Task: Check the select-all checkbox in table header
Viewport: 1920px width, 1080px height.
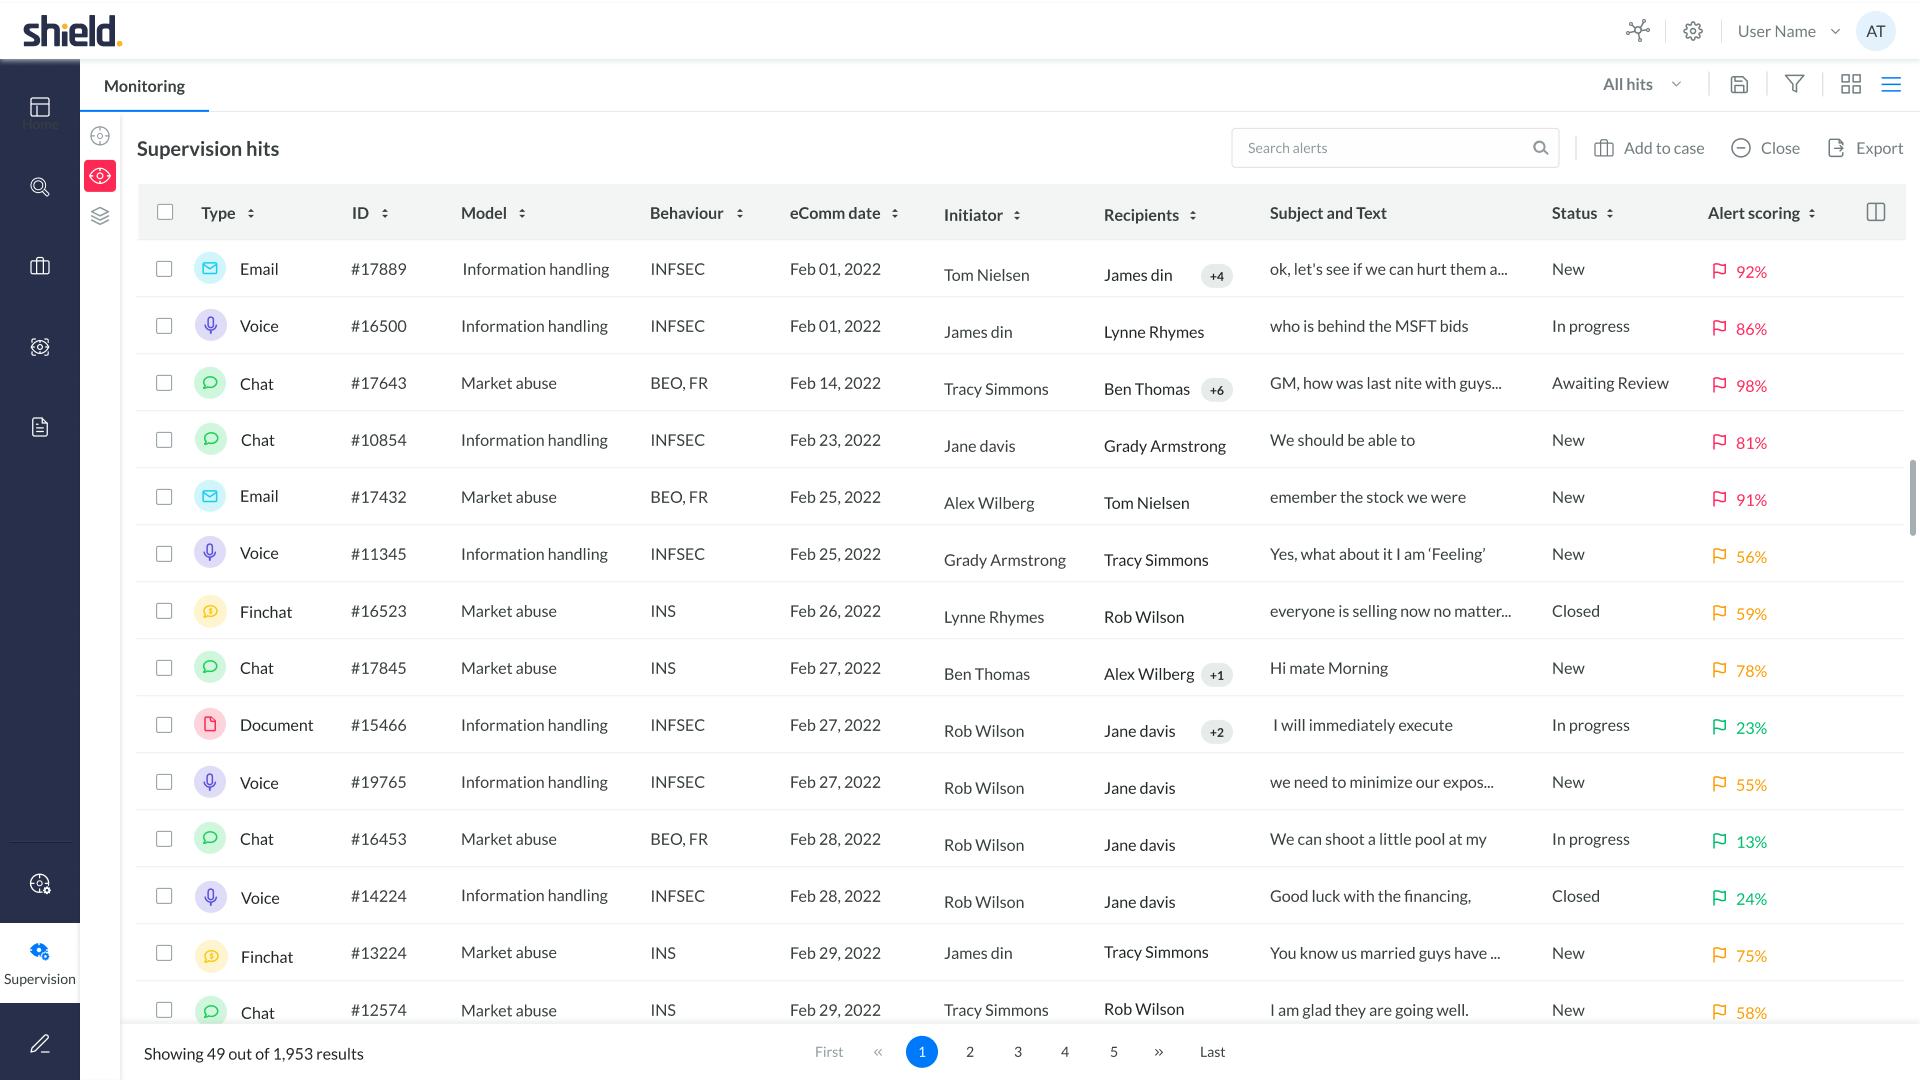Action: click(x=165, y=212)
